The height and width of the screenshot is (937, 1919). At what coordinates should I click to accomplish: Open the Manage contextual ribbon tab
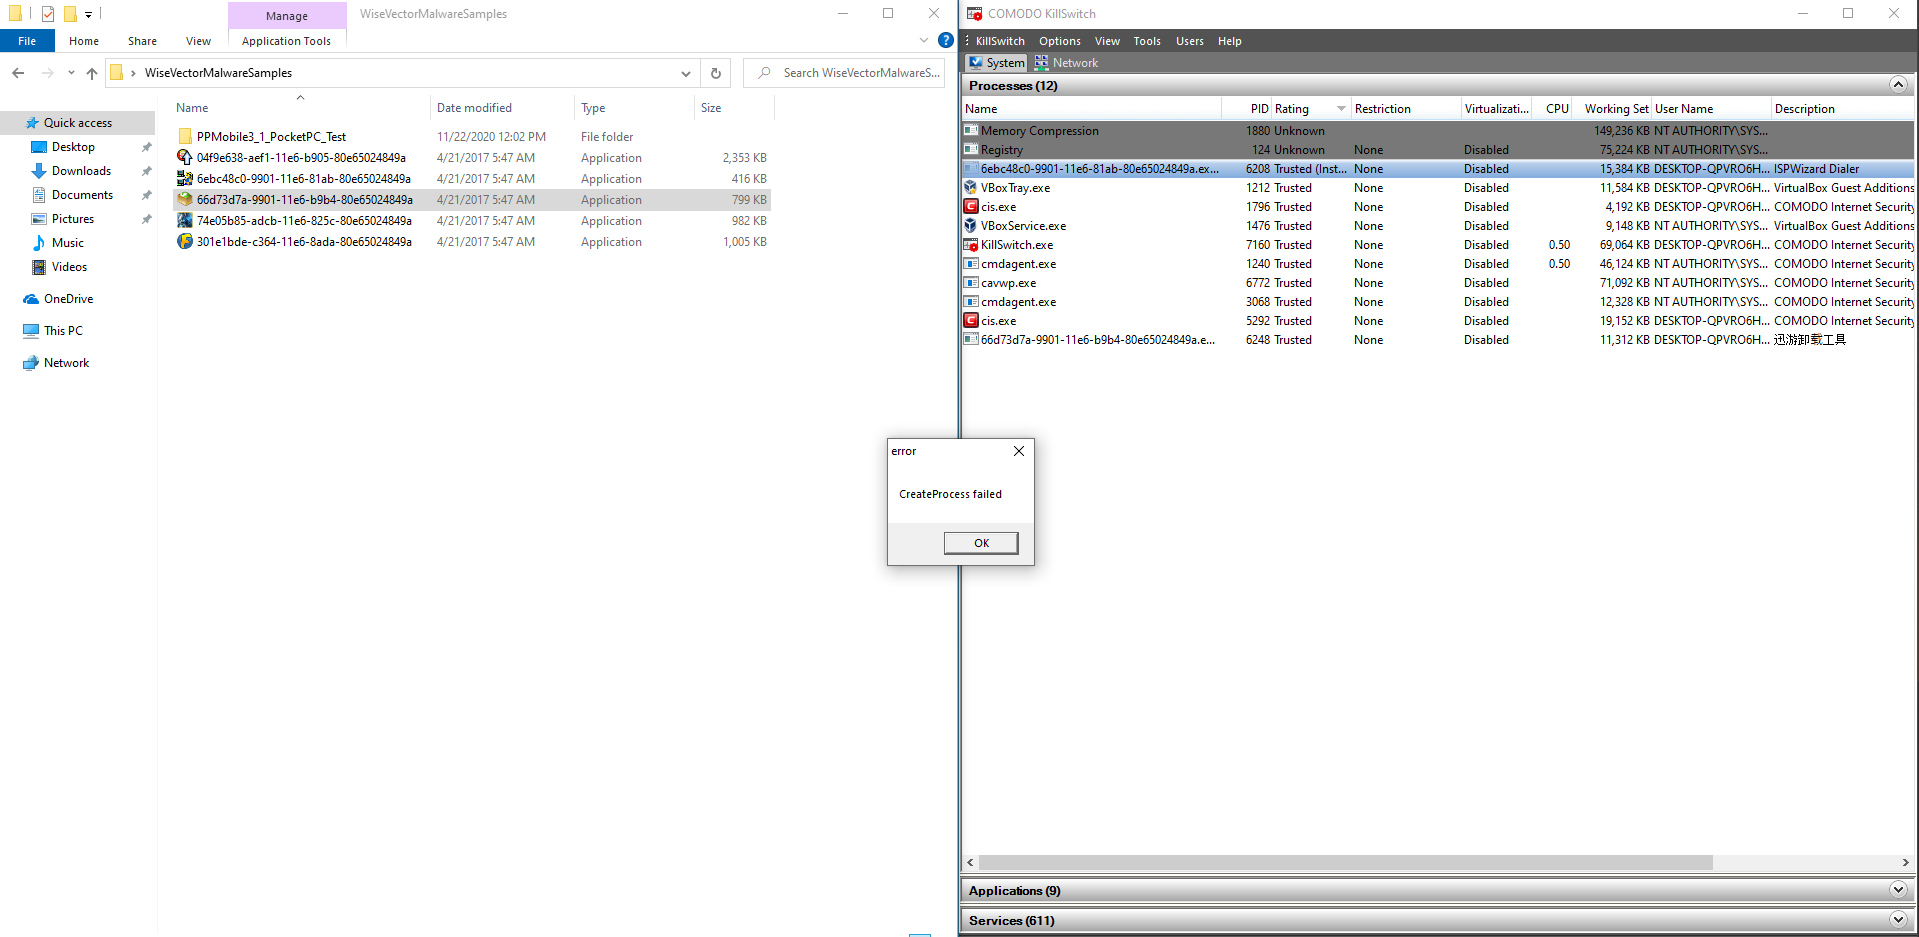[287, 15]
